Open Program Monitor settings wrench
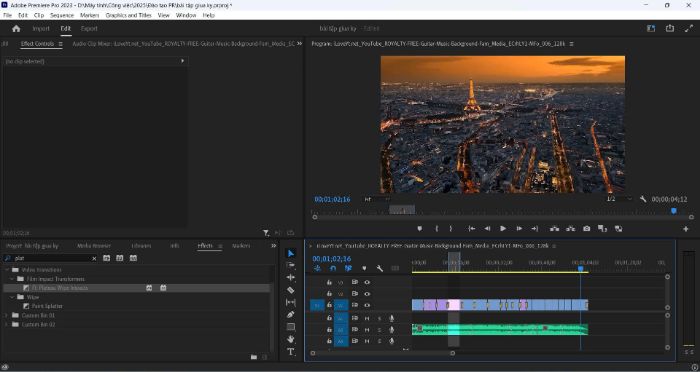 coord(643,199)
